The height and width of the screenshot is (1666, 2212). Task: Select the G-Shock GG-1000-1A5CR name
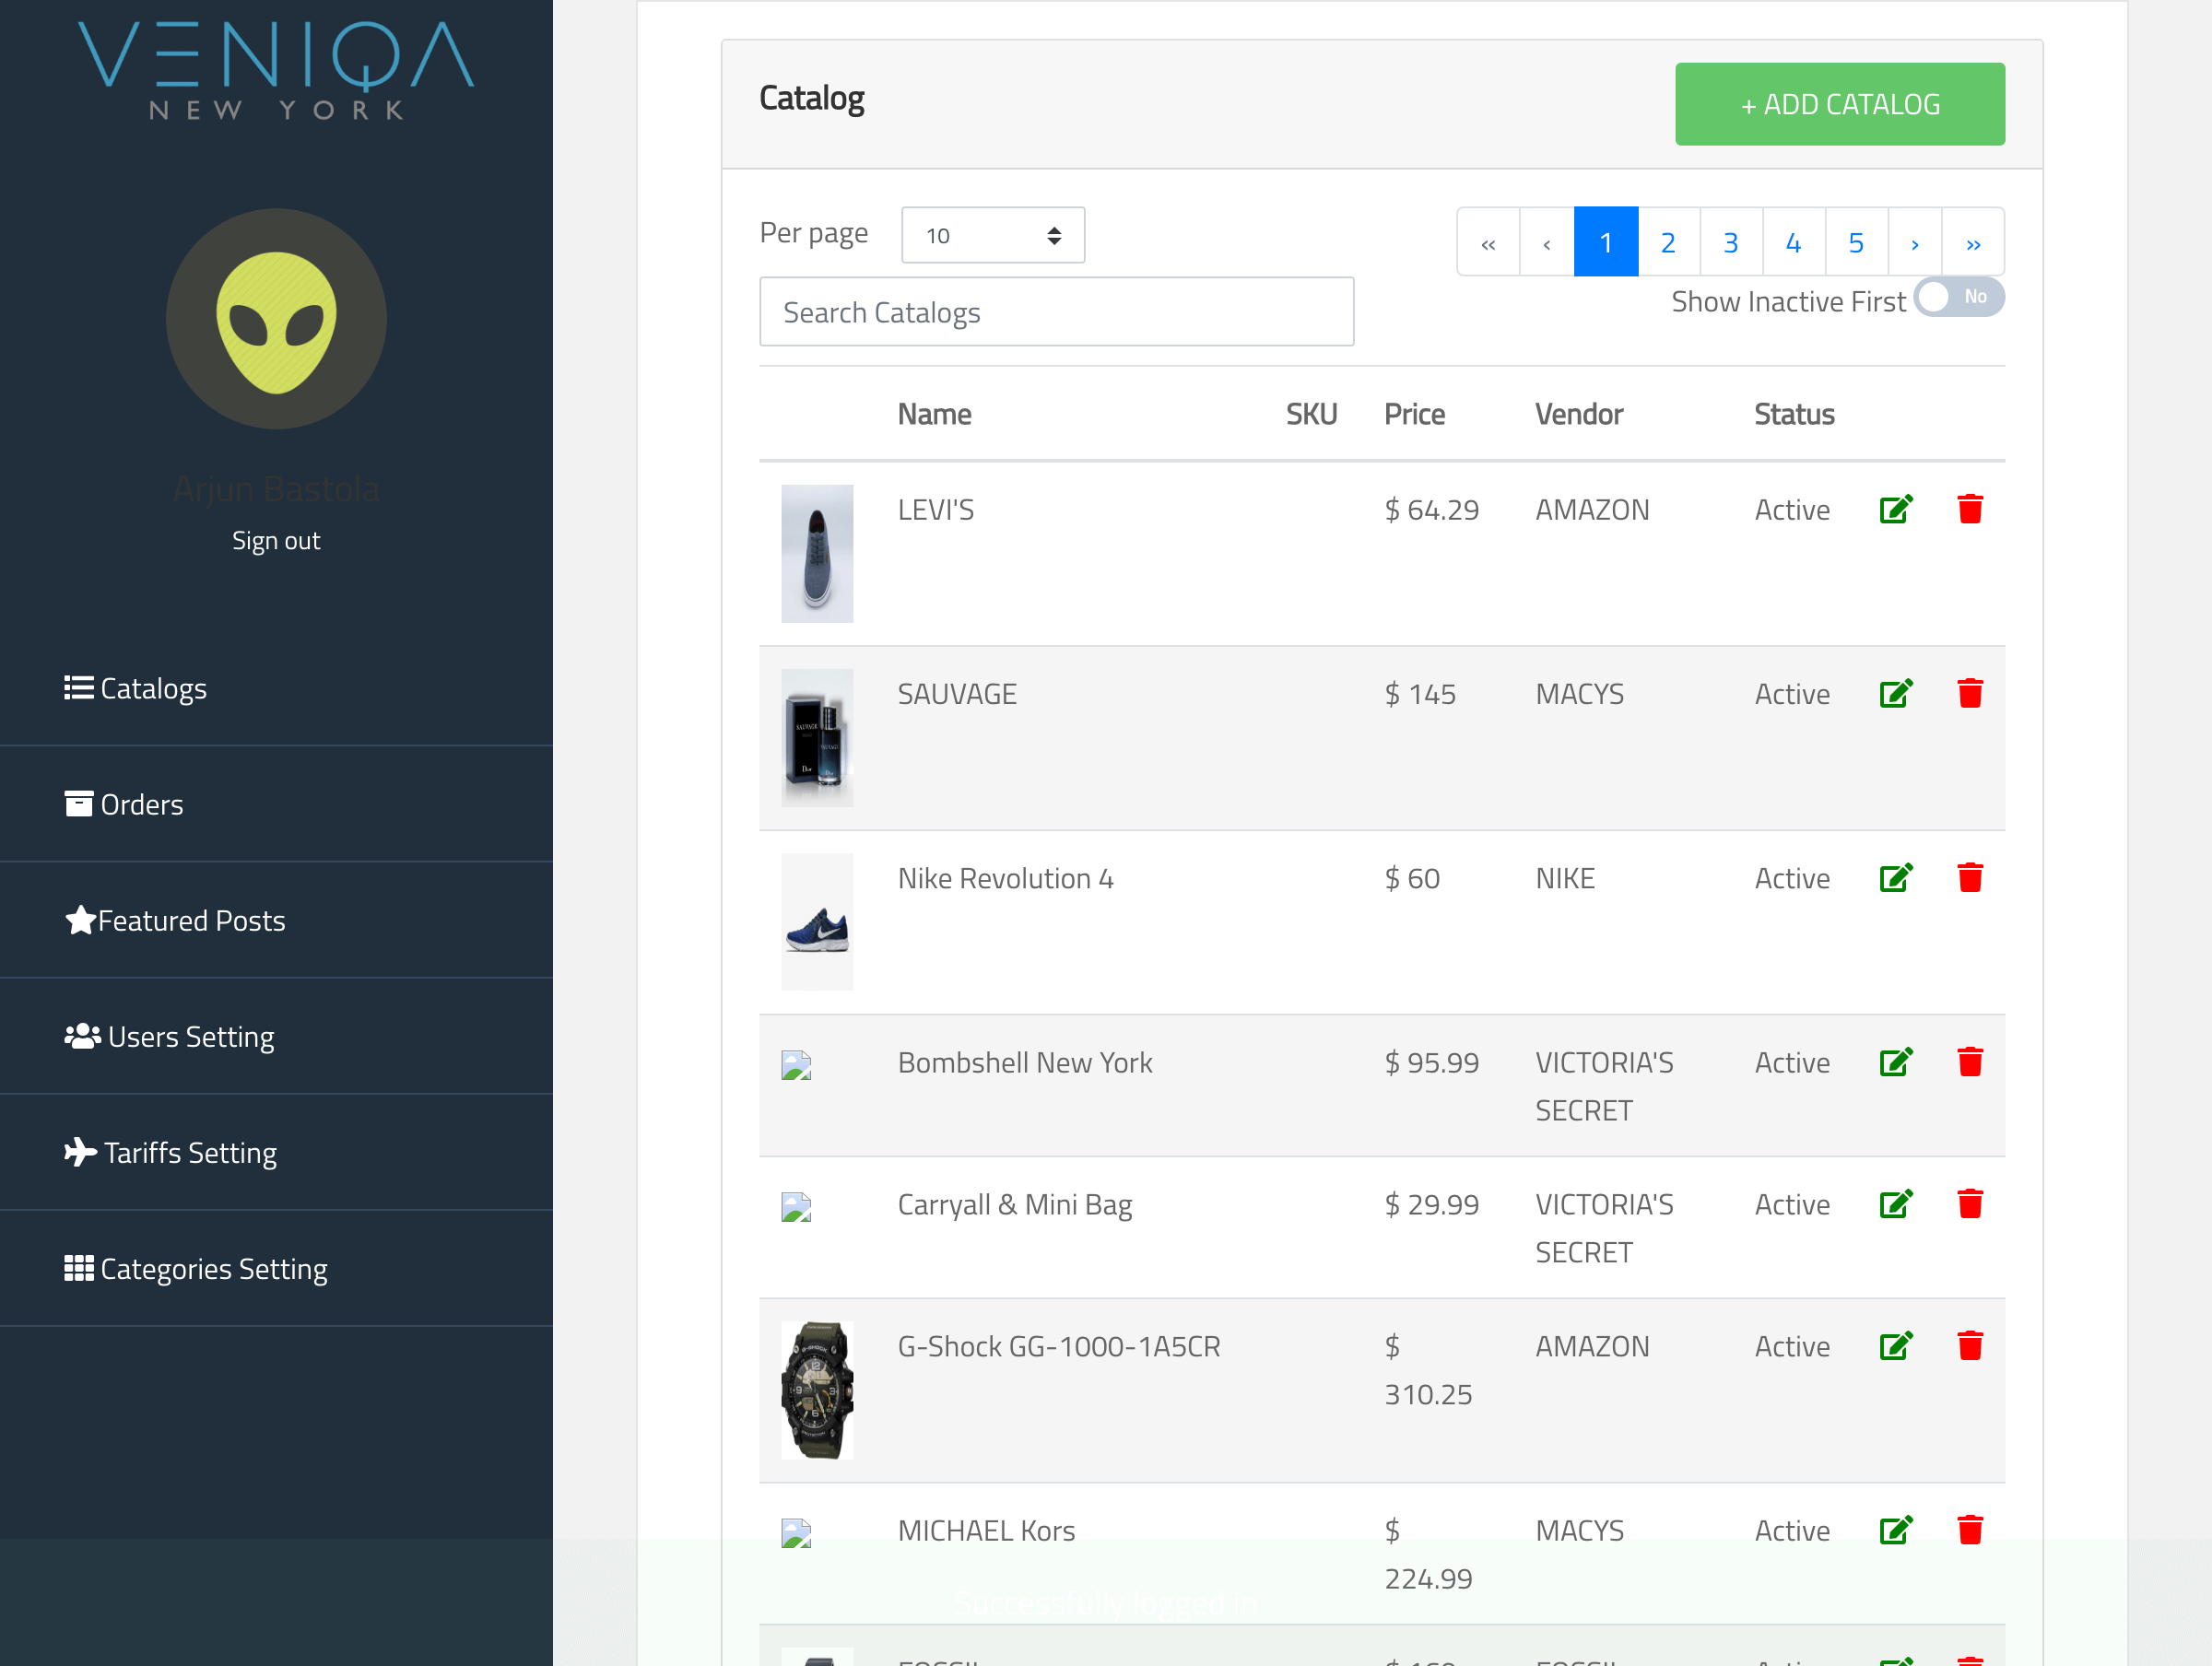[x=1059, y=1346]
